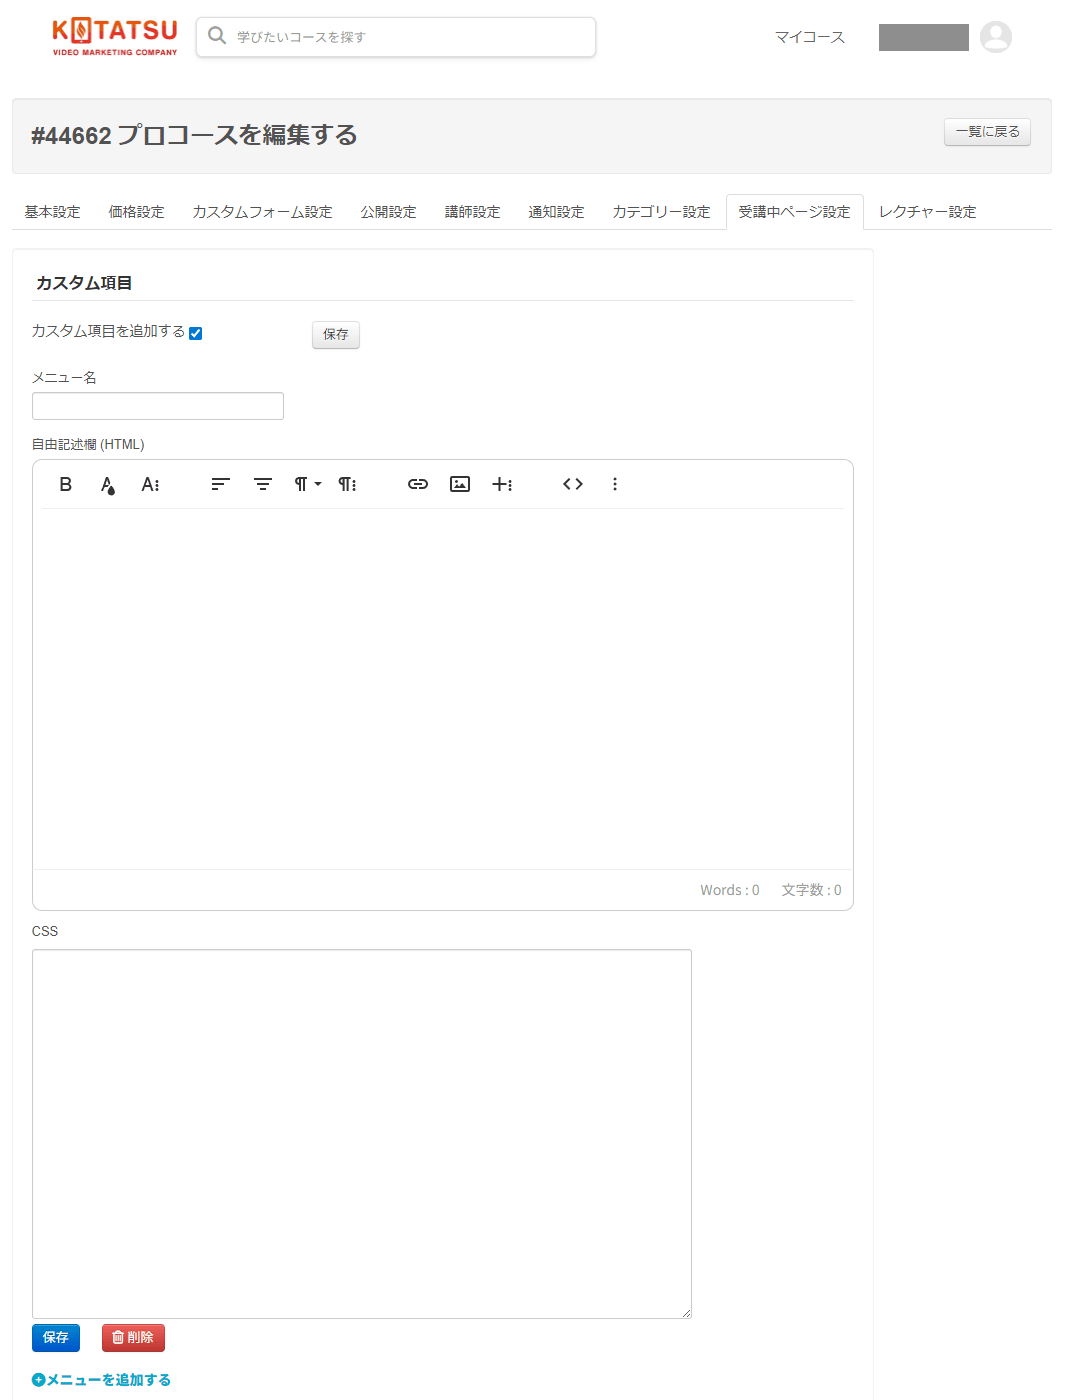This screenshot has width=1070, height=1400.
Task: Insert a hyperlink in the editor
Action: (417, 484)
